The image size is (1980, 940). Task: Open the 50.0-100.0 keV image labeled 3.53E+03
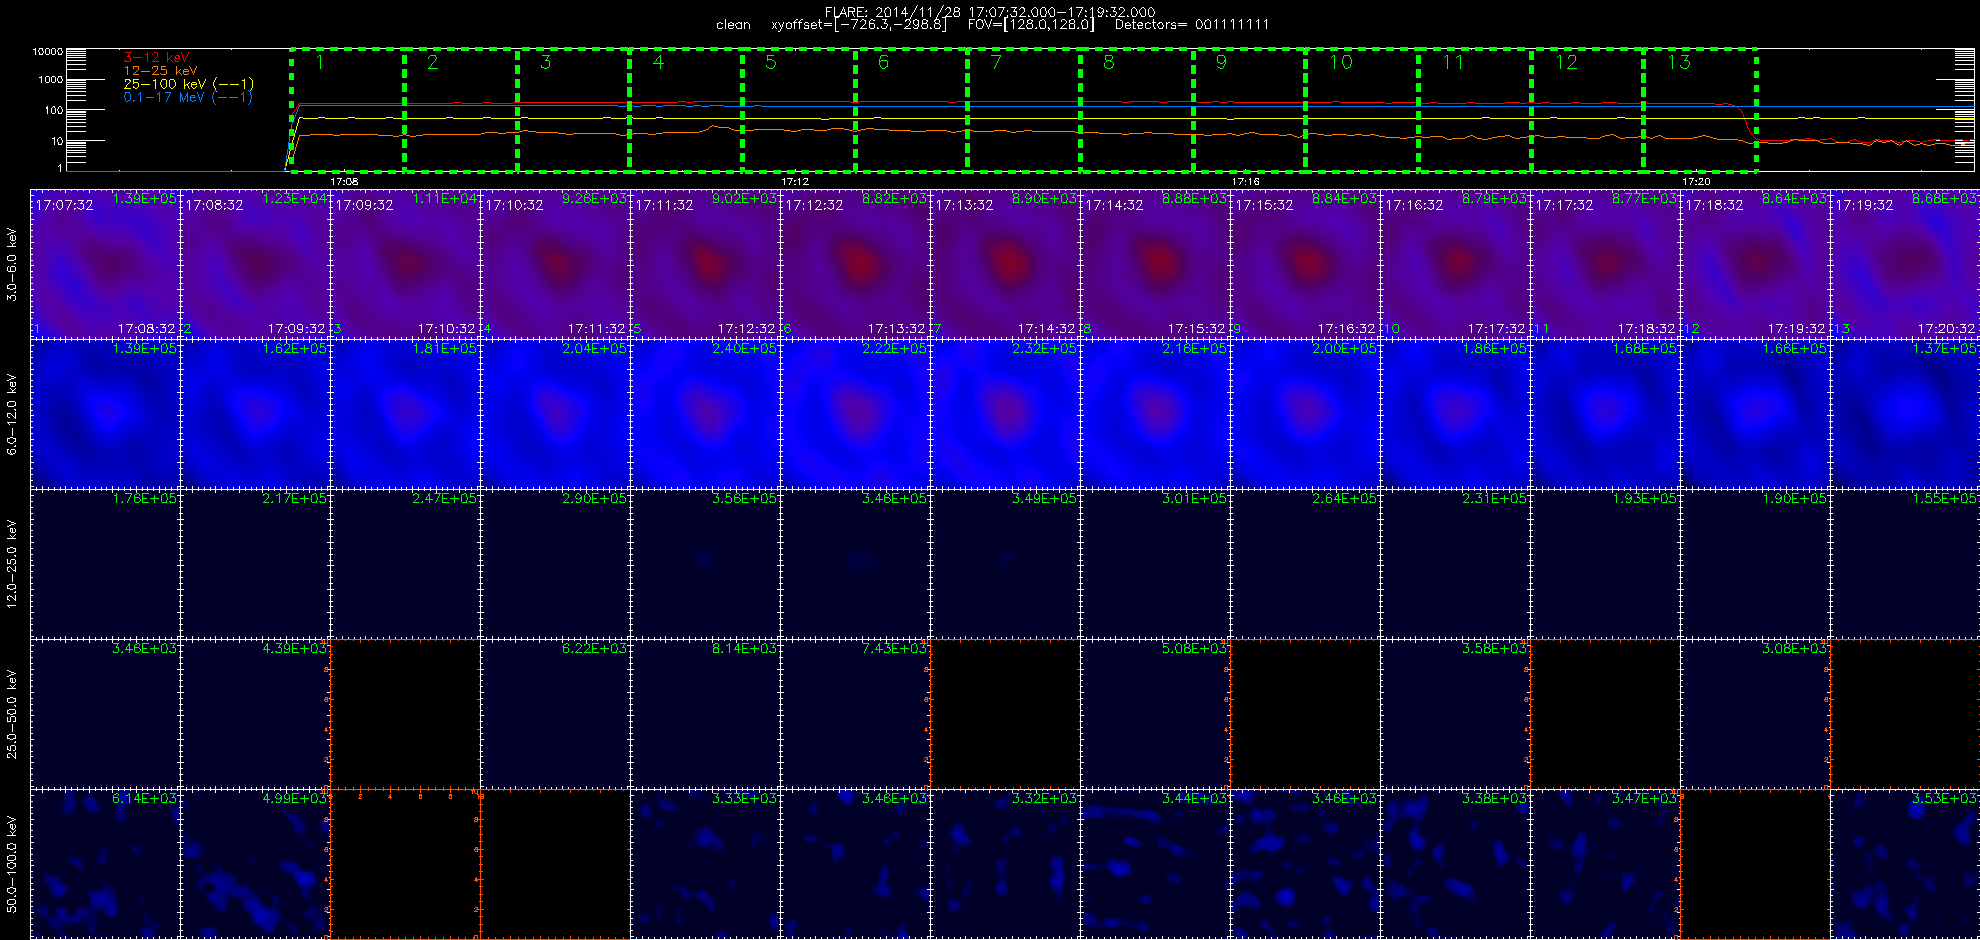point(1905,864)
